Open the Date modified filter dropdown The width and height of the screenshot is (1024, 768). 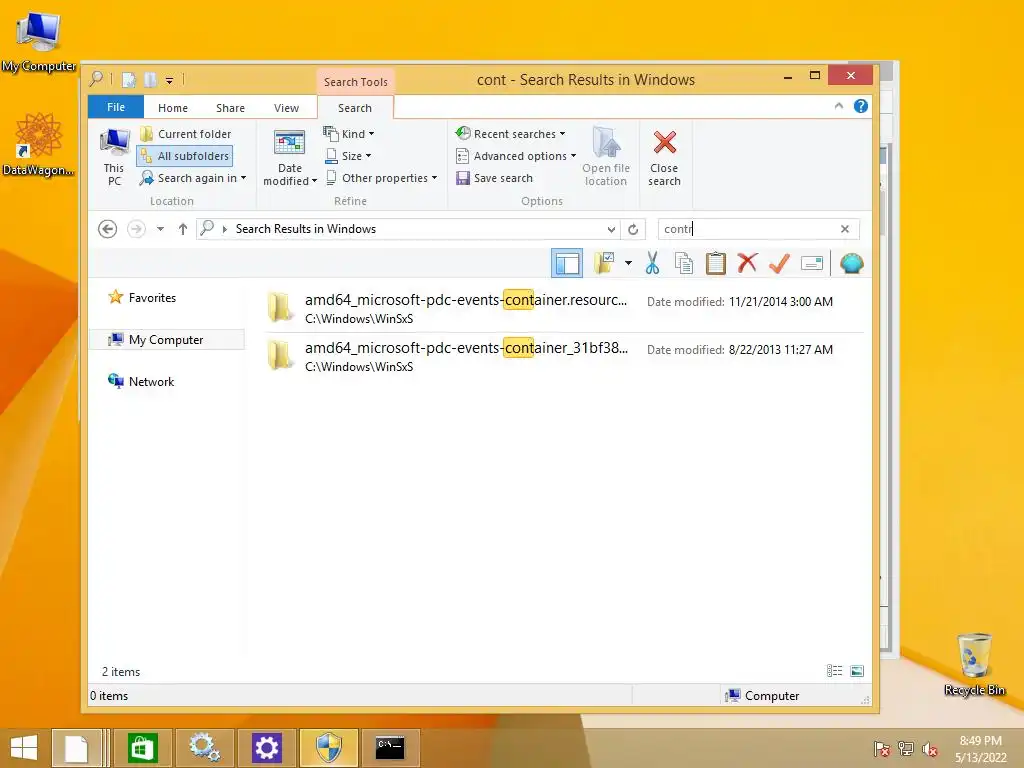pos(289,157)
